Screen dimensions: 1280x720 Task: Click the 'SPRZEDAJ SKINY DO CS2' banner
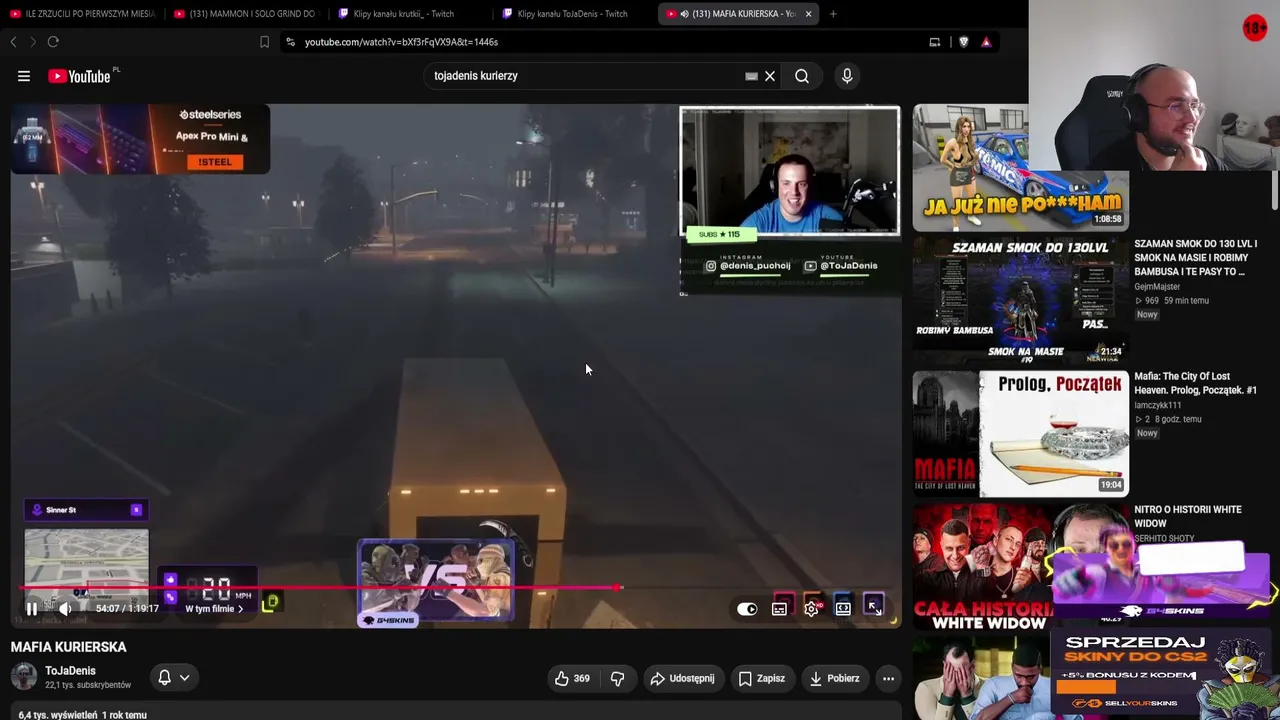click(1160, 675)
